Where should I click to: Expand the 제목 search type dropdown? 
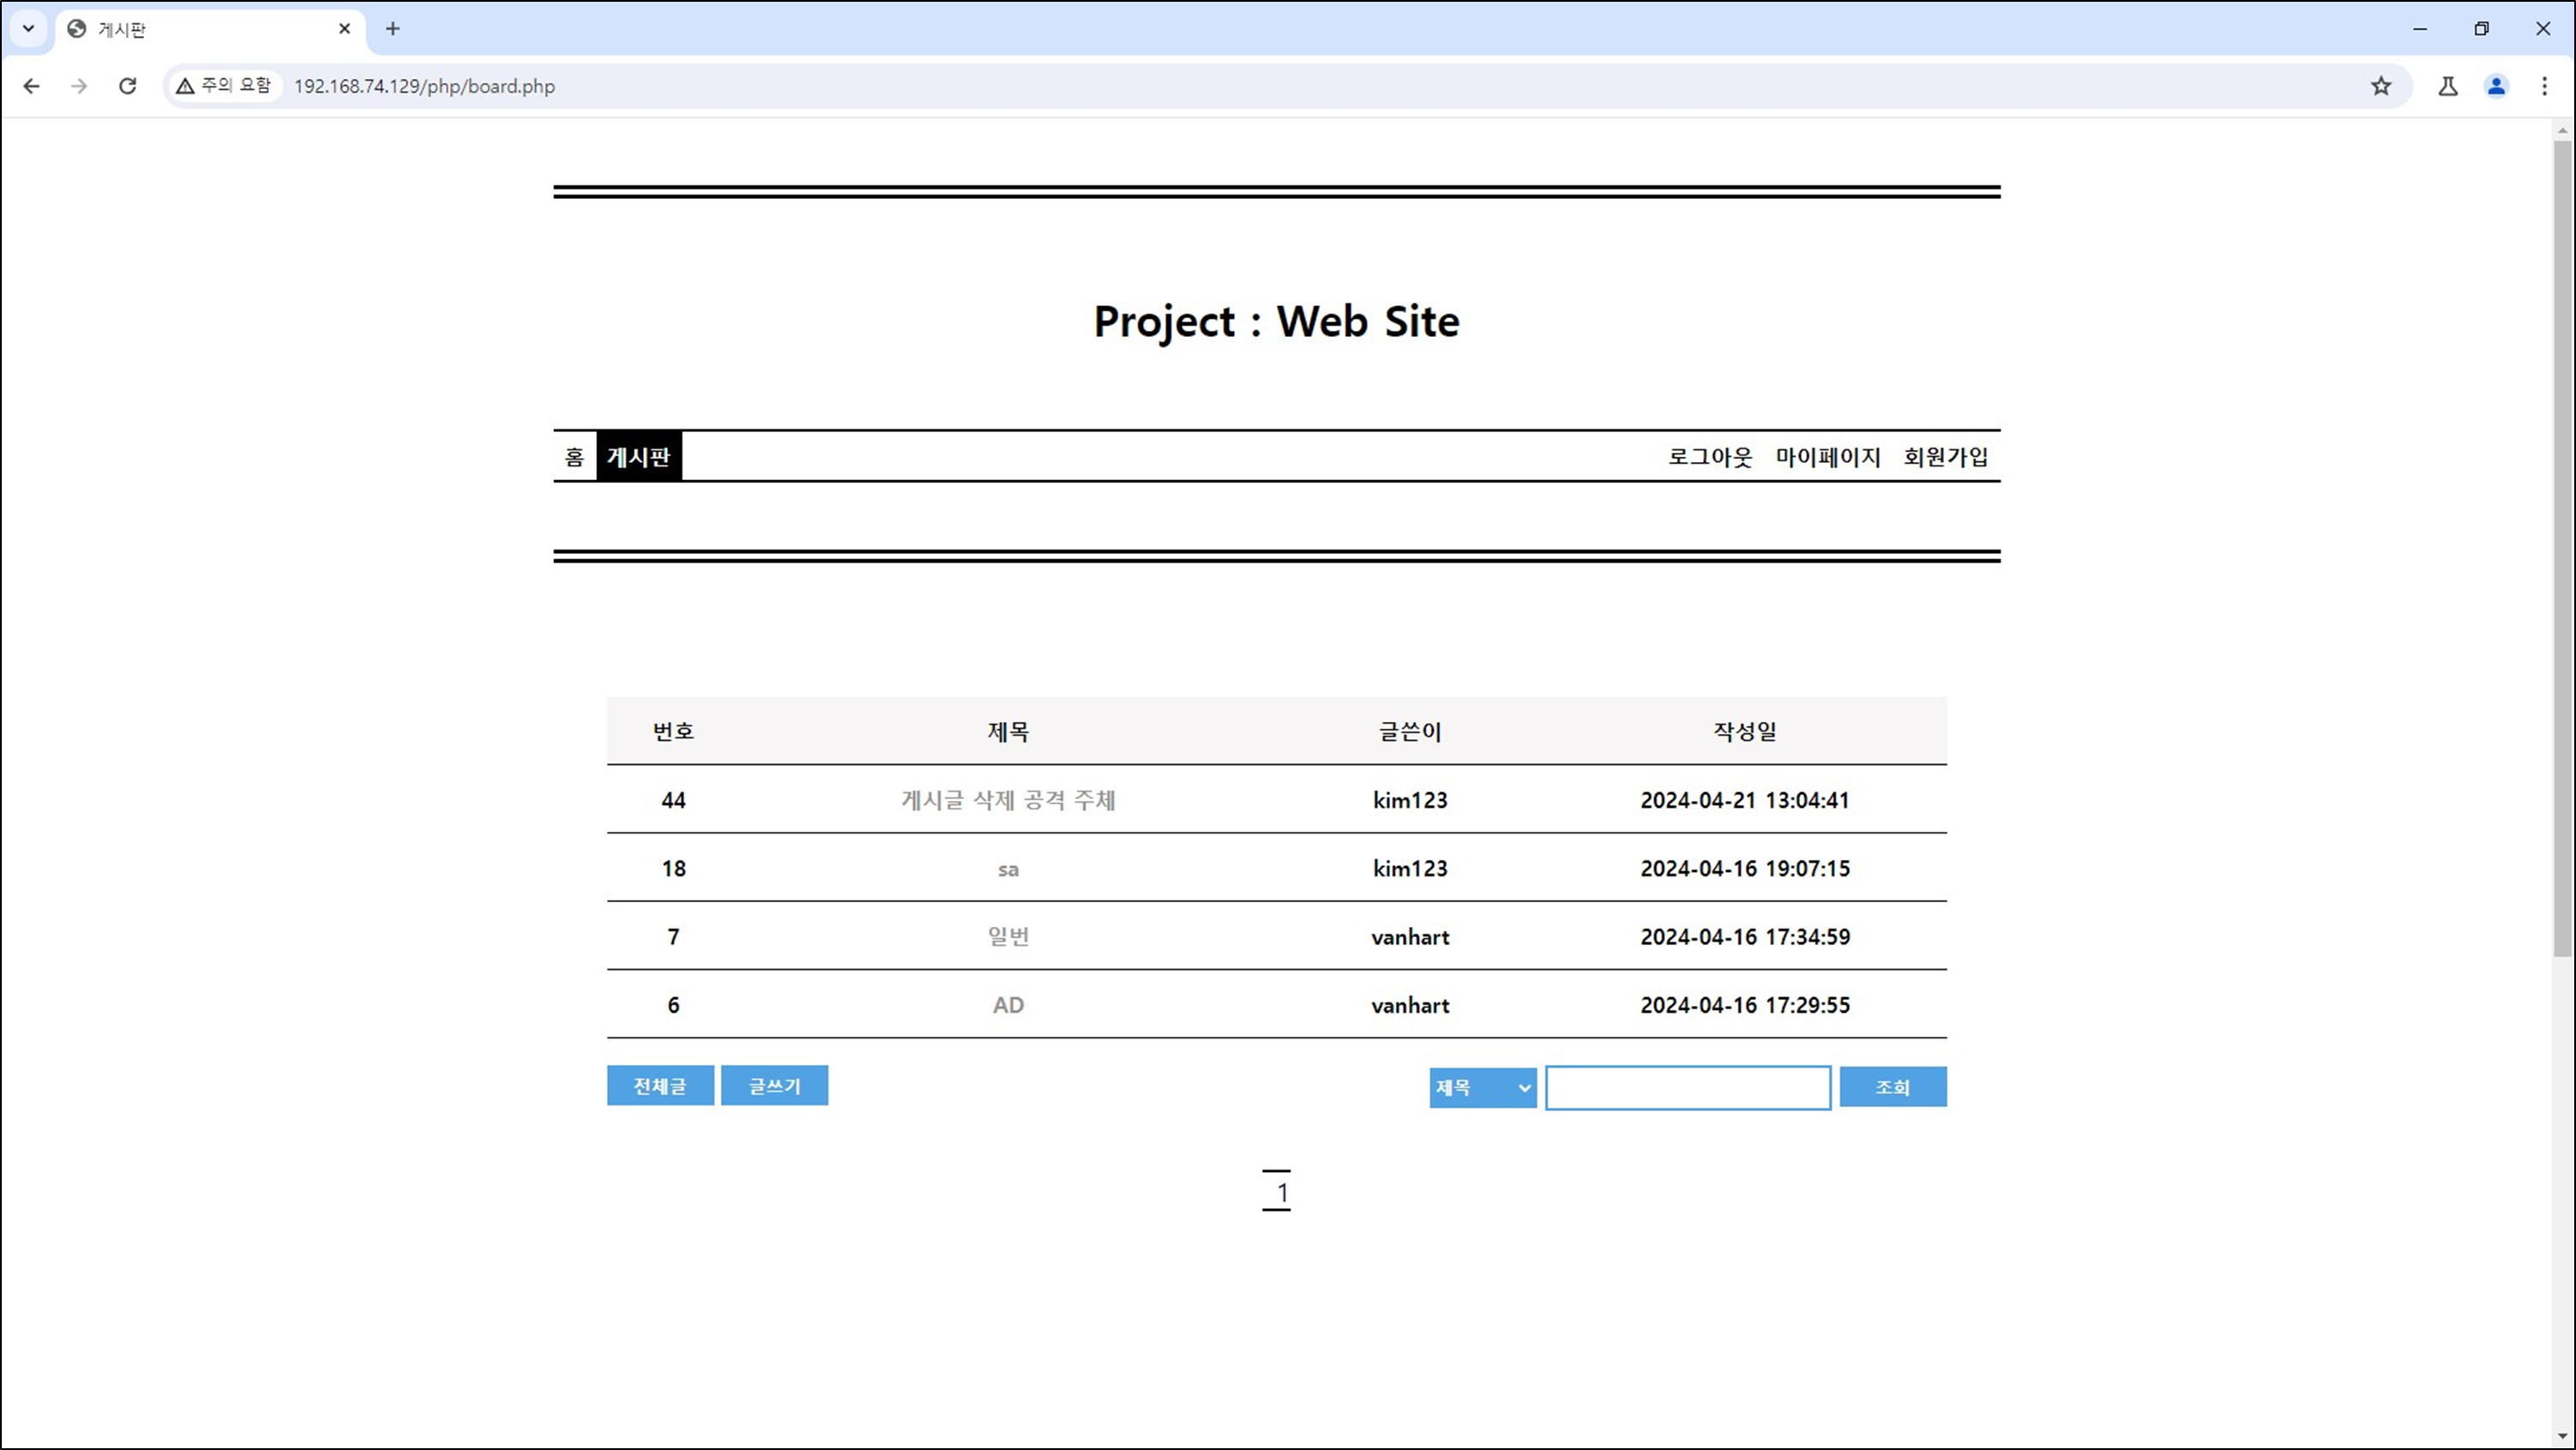coord(1483,1088)
